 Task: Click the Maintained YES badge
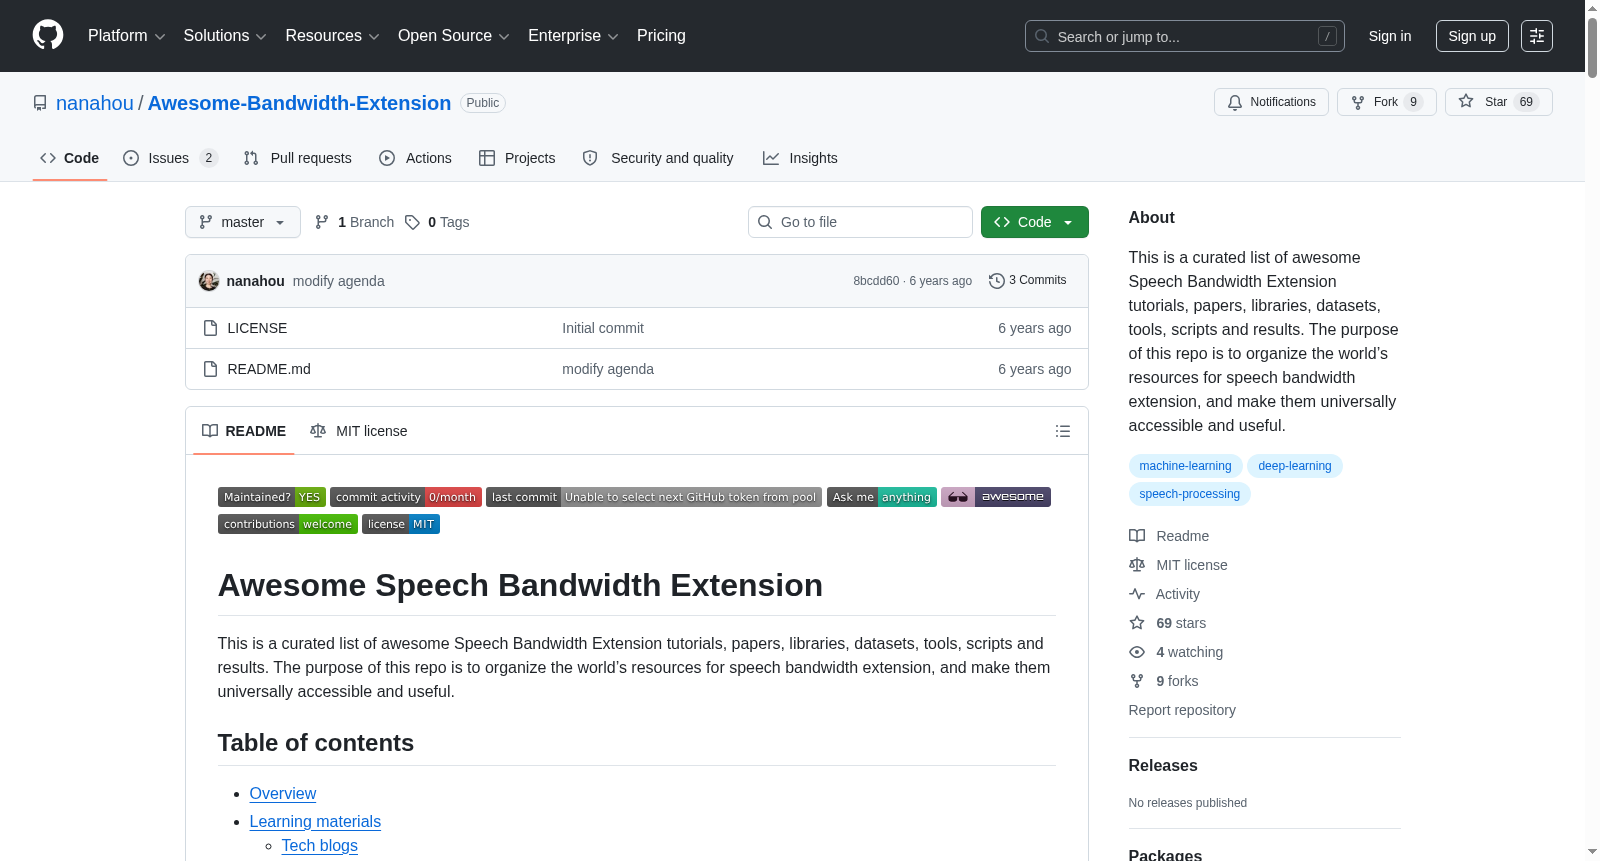coord(272,497)
